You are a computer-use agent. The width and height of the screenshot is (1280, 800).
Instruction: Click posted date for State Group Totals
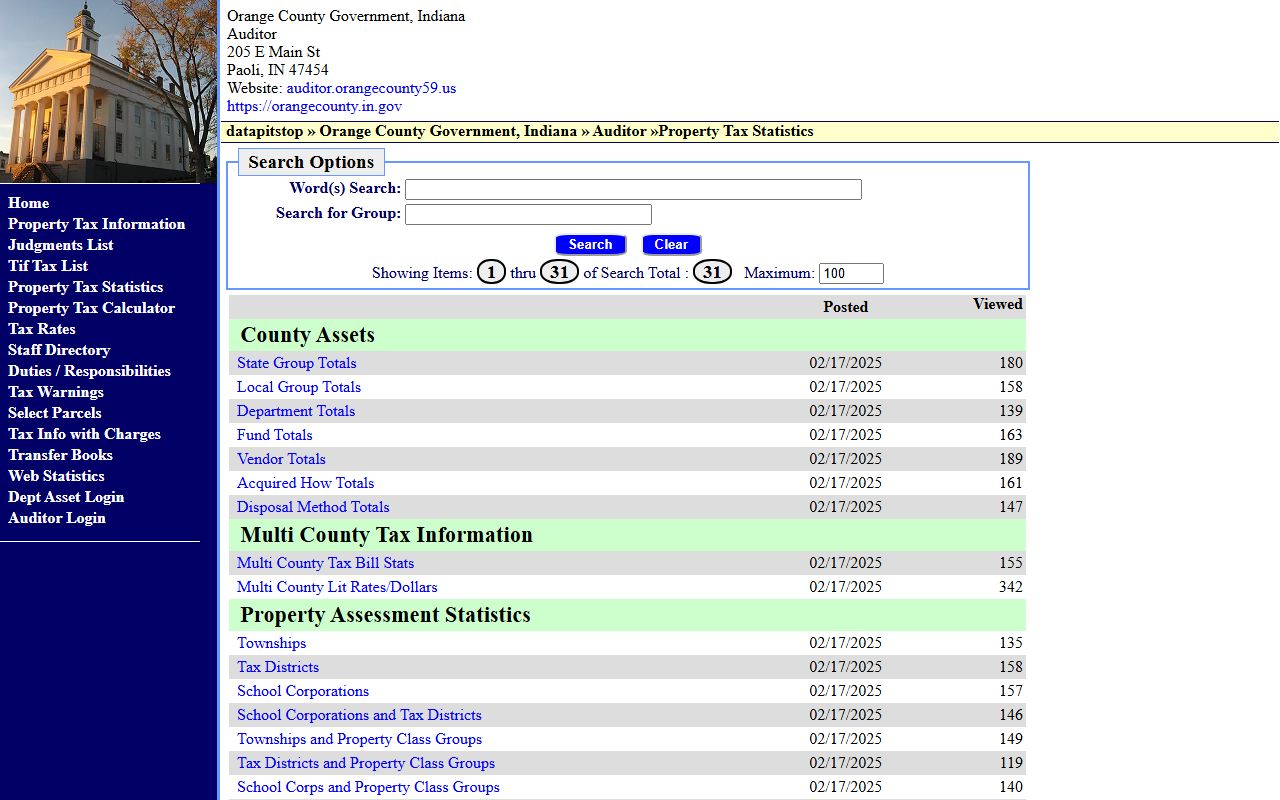coord(845,363)
